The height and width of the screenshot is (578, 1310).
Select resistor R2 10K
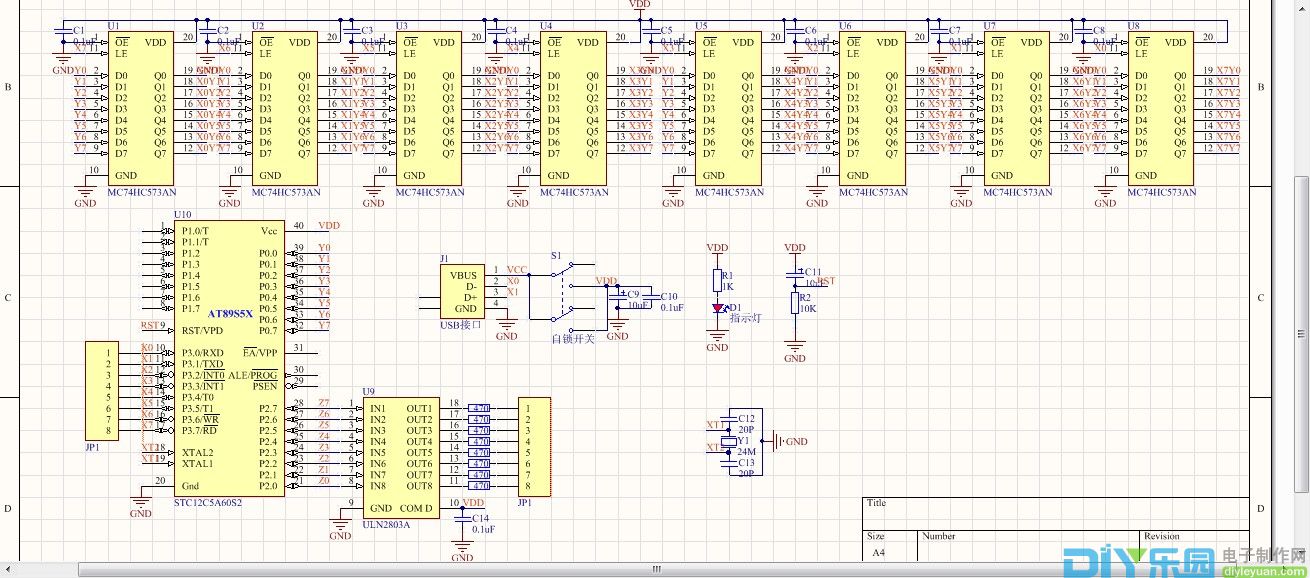pos(795,303)
